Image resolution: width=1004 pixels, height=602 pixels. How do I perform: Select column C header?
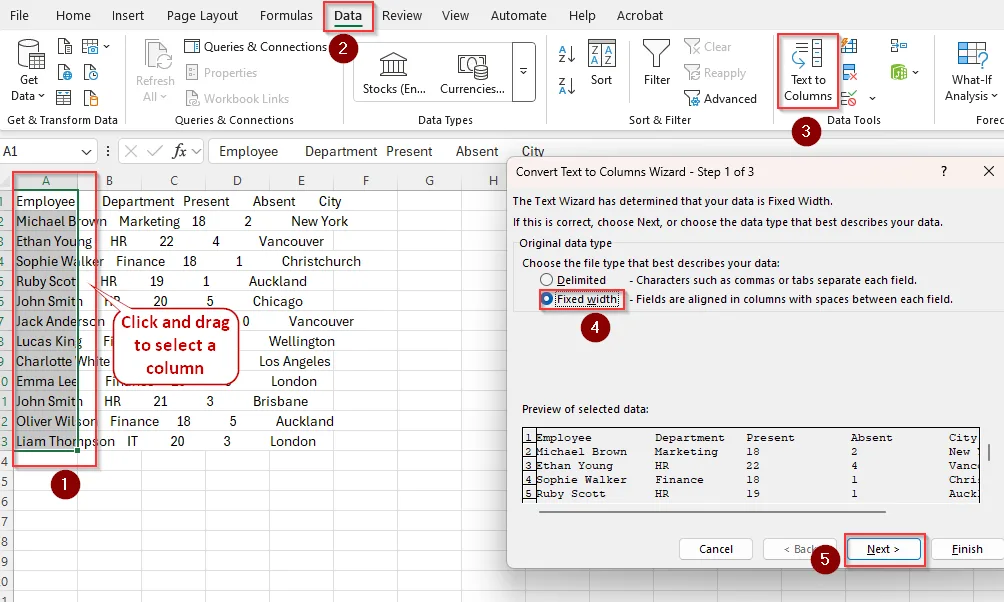(x=174, y=181)
